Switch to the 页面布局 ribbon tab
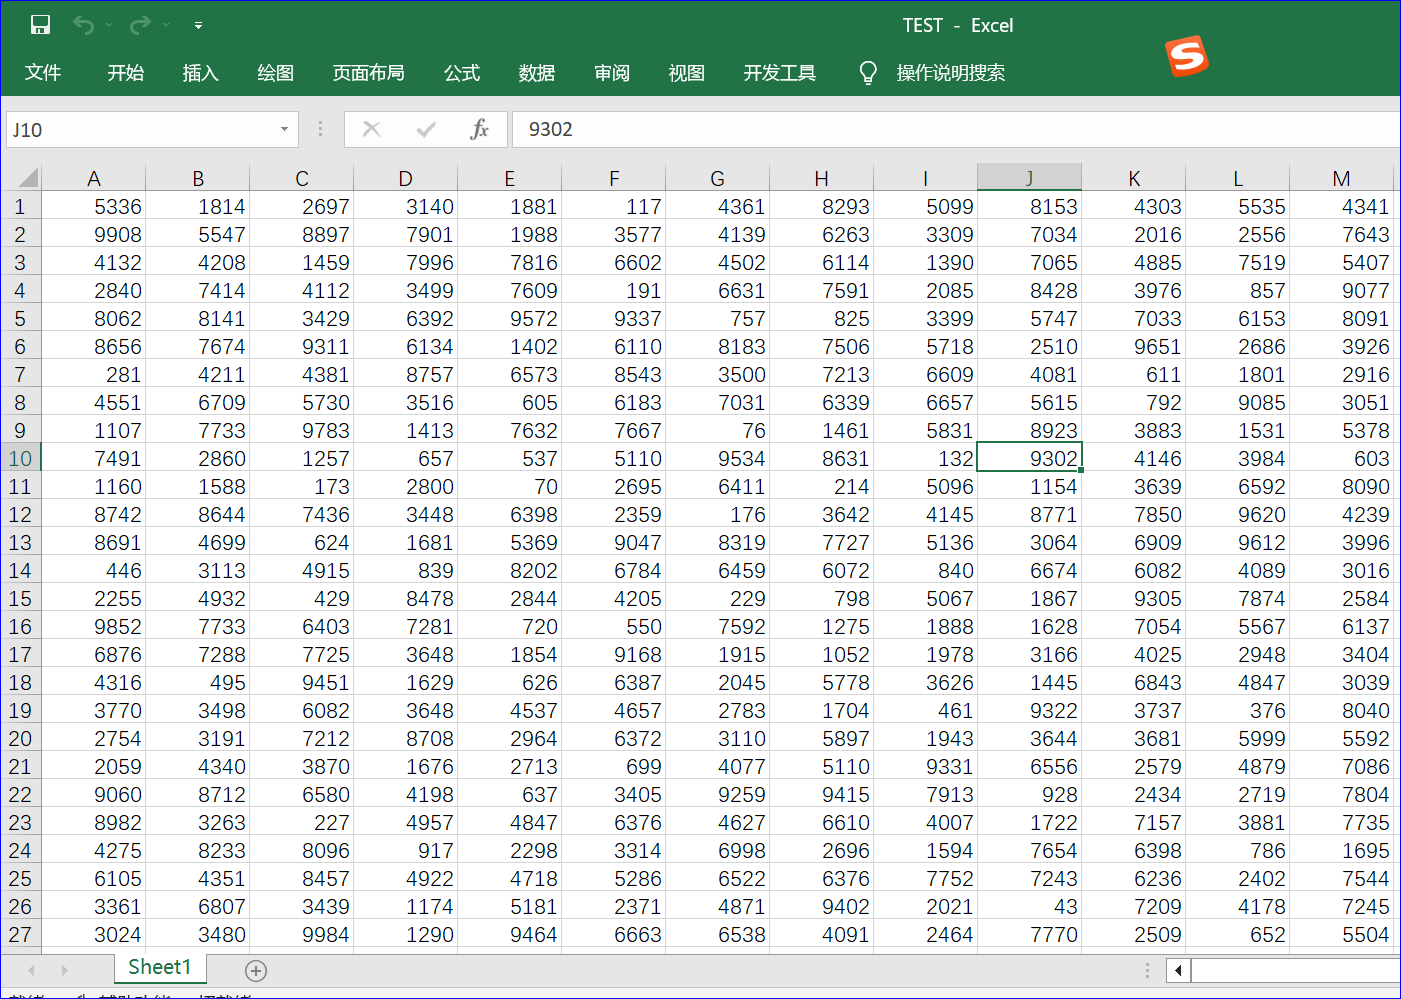The image size is (1401, 999). 368,73
